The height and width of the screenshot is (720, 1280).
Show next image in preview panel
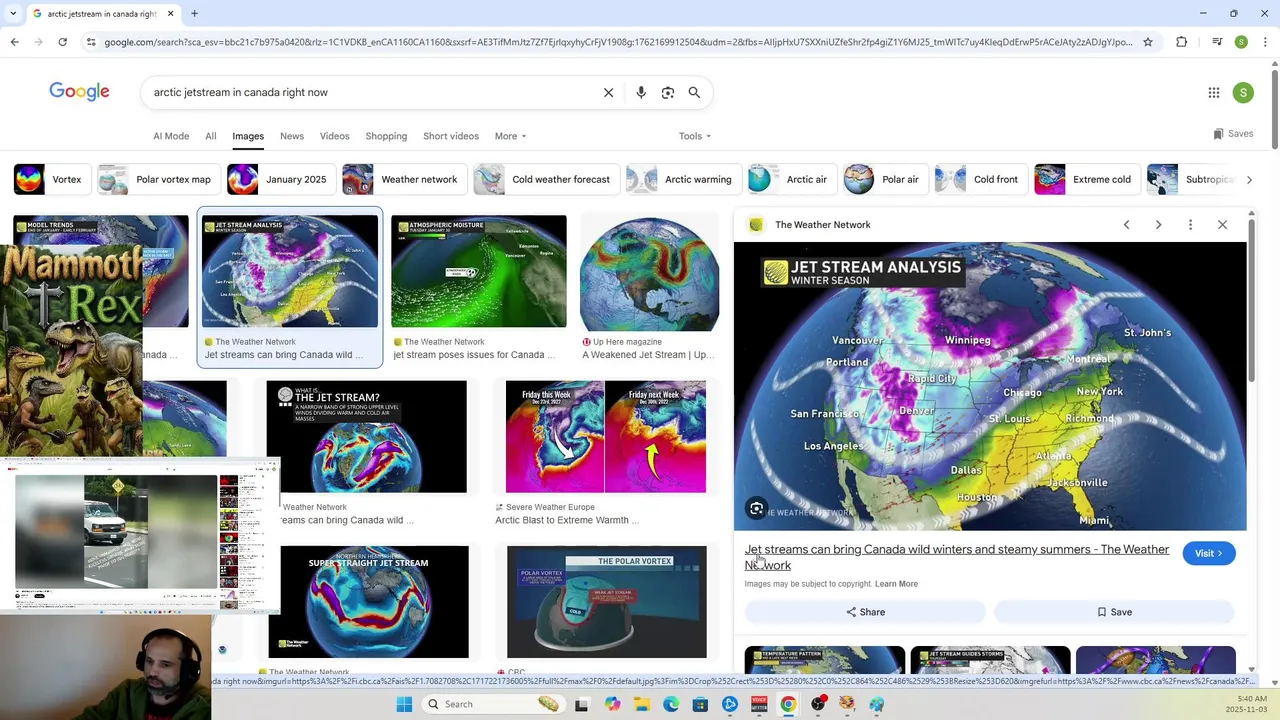[1158, 225]
